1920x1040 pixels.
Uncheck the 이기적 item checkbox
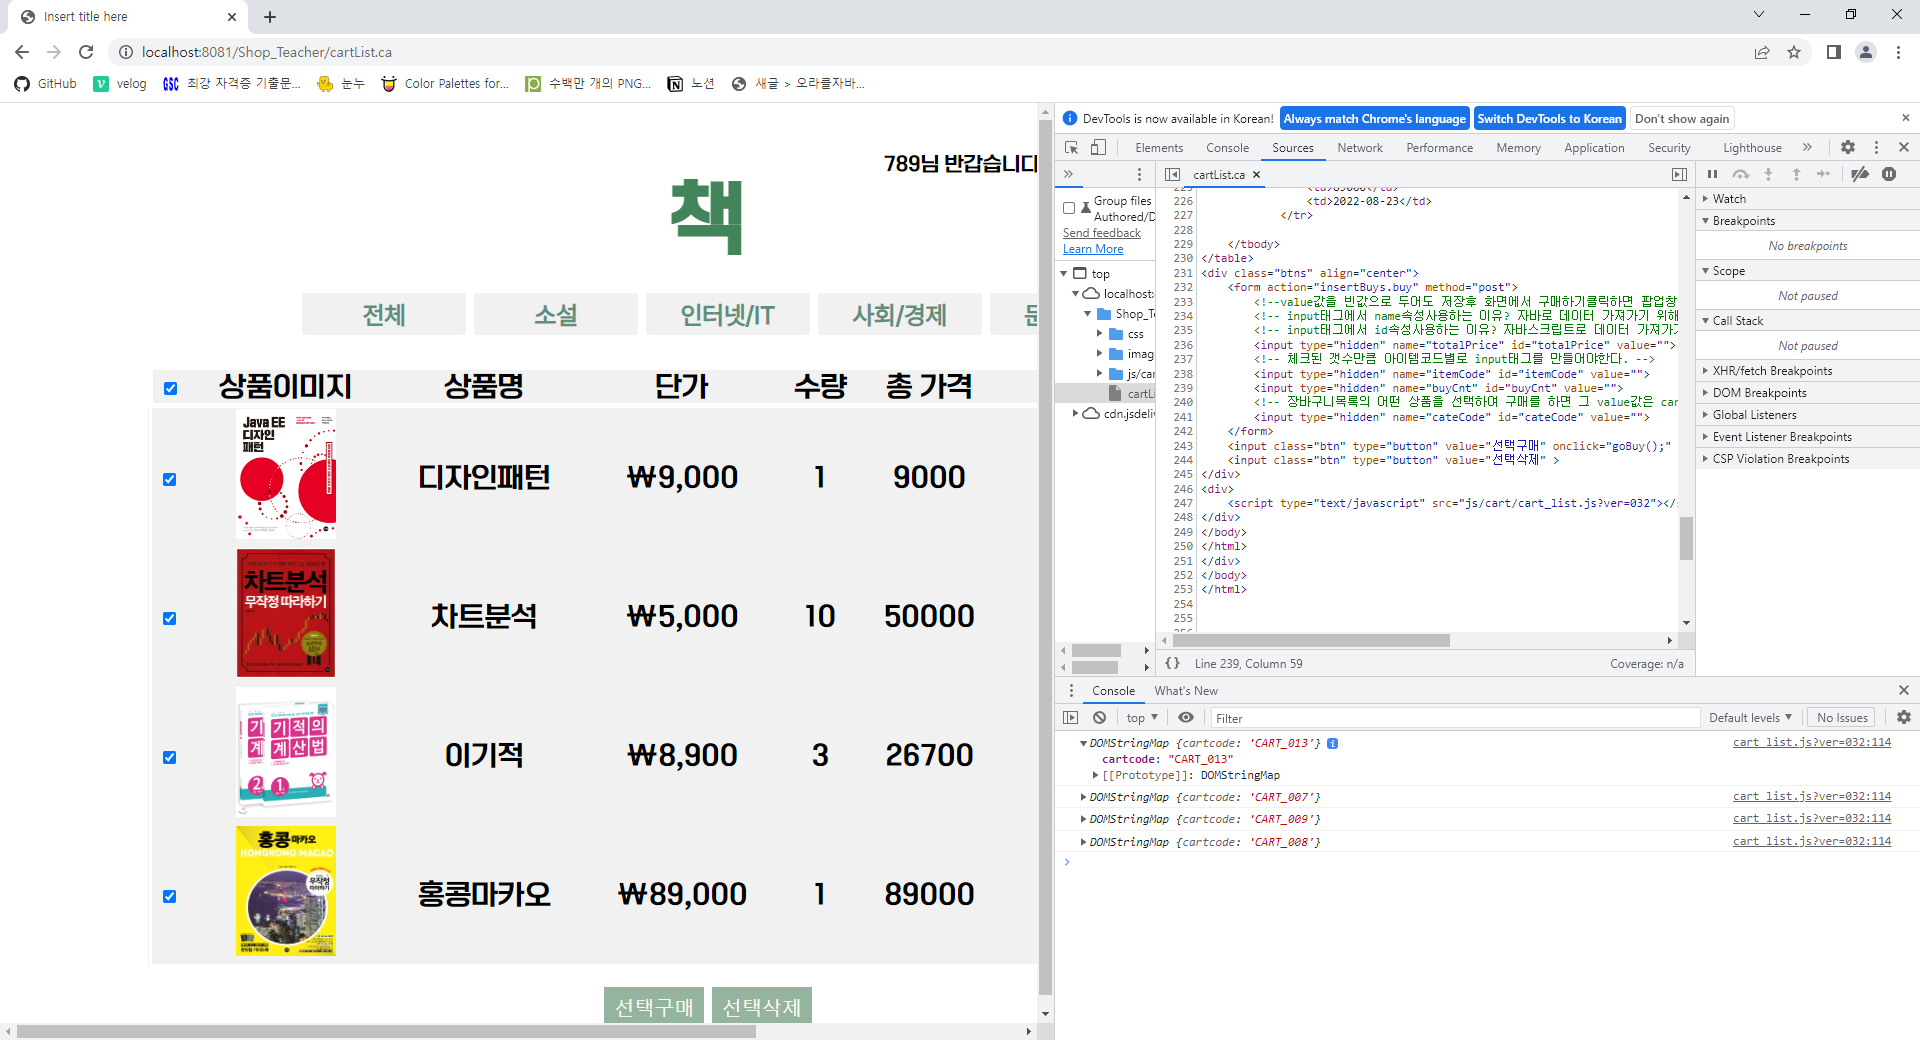[x=170, y=757]
